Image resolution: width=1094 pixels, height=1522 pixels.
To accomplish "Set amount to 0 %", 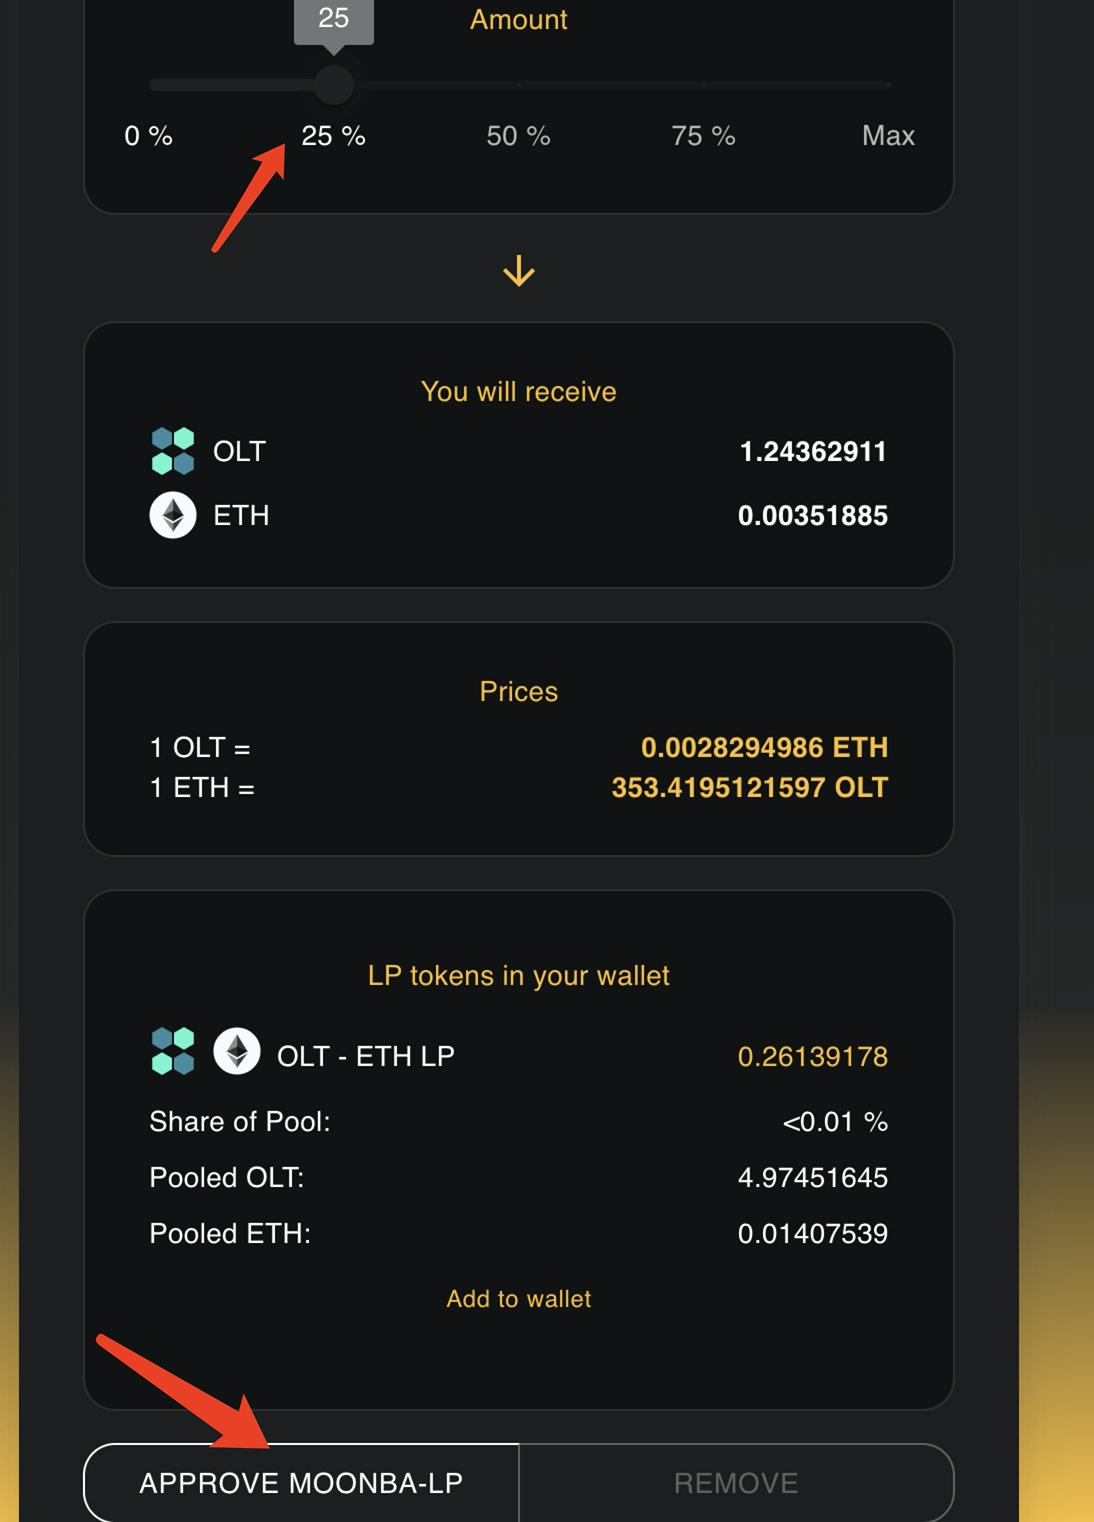I will point(148,136).
